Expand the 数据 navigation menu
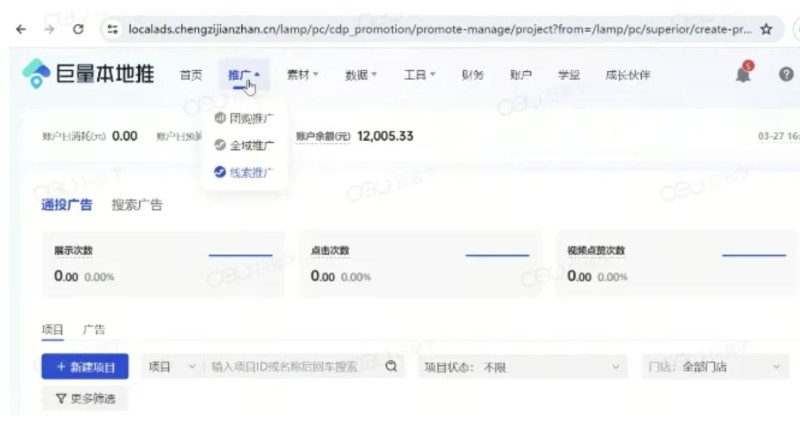The image size is (800, 426). [x=361, y=75]
